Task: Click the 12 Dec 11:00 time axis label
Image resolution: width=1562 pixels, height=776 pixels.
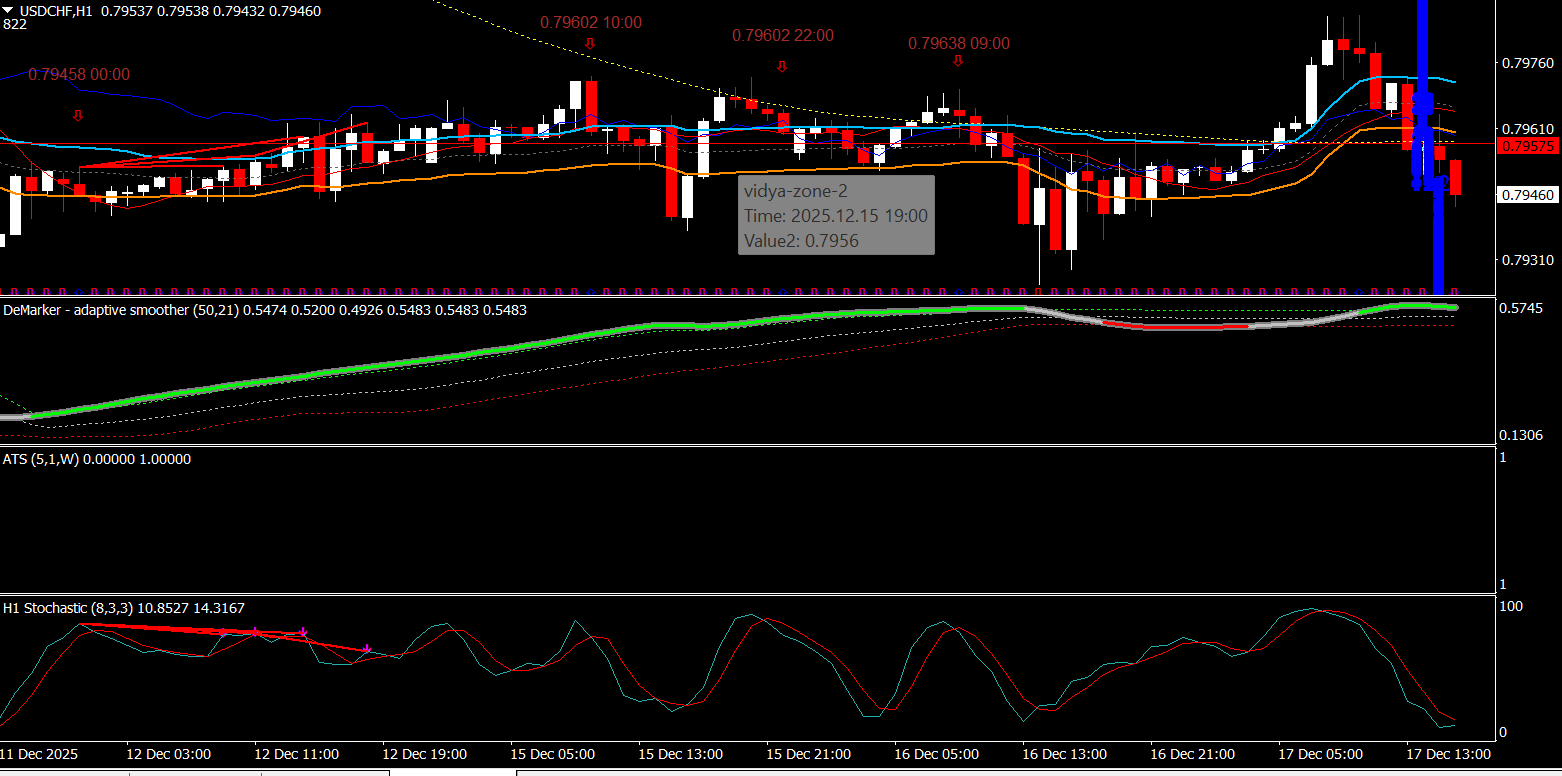Action: 297,754
